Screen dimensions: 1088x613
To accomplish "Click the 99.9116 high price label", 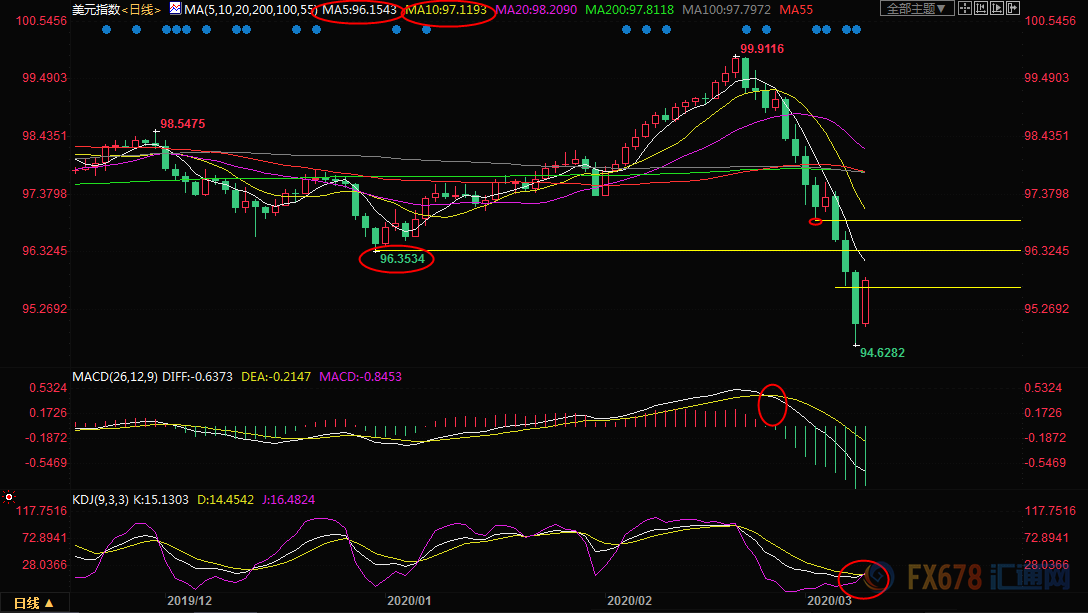I will click(x=762, y=49).
